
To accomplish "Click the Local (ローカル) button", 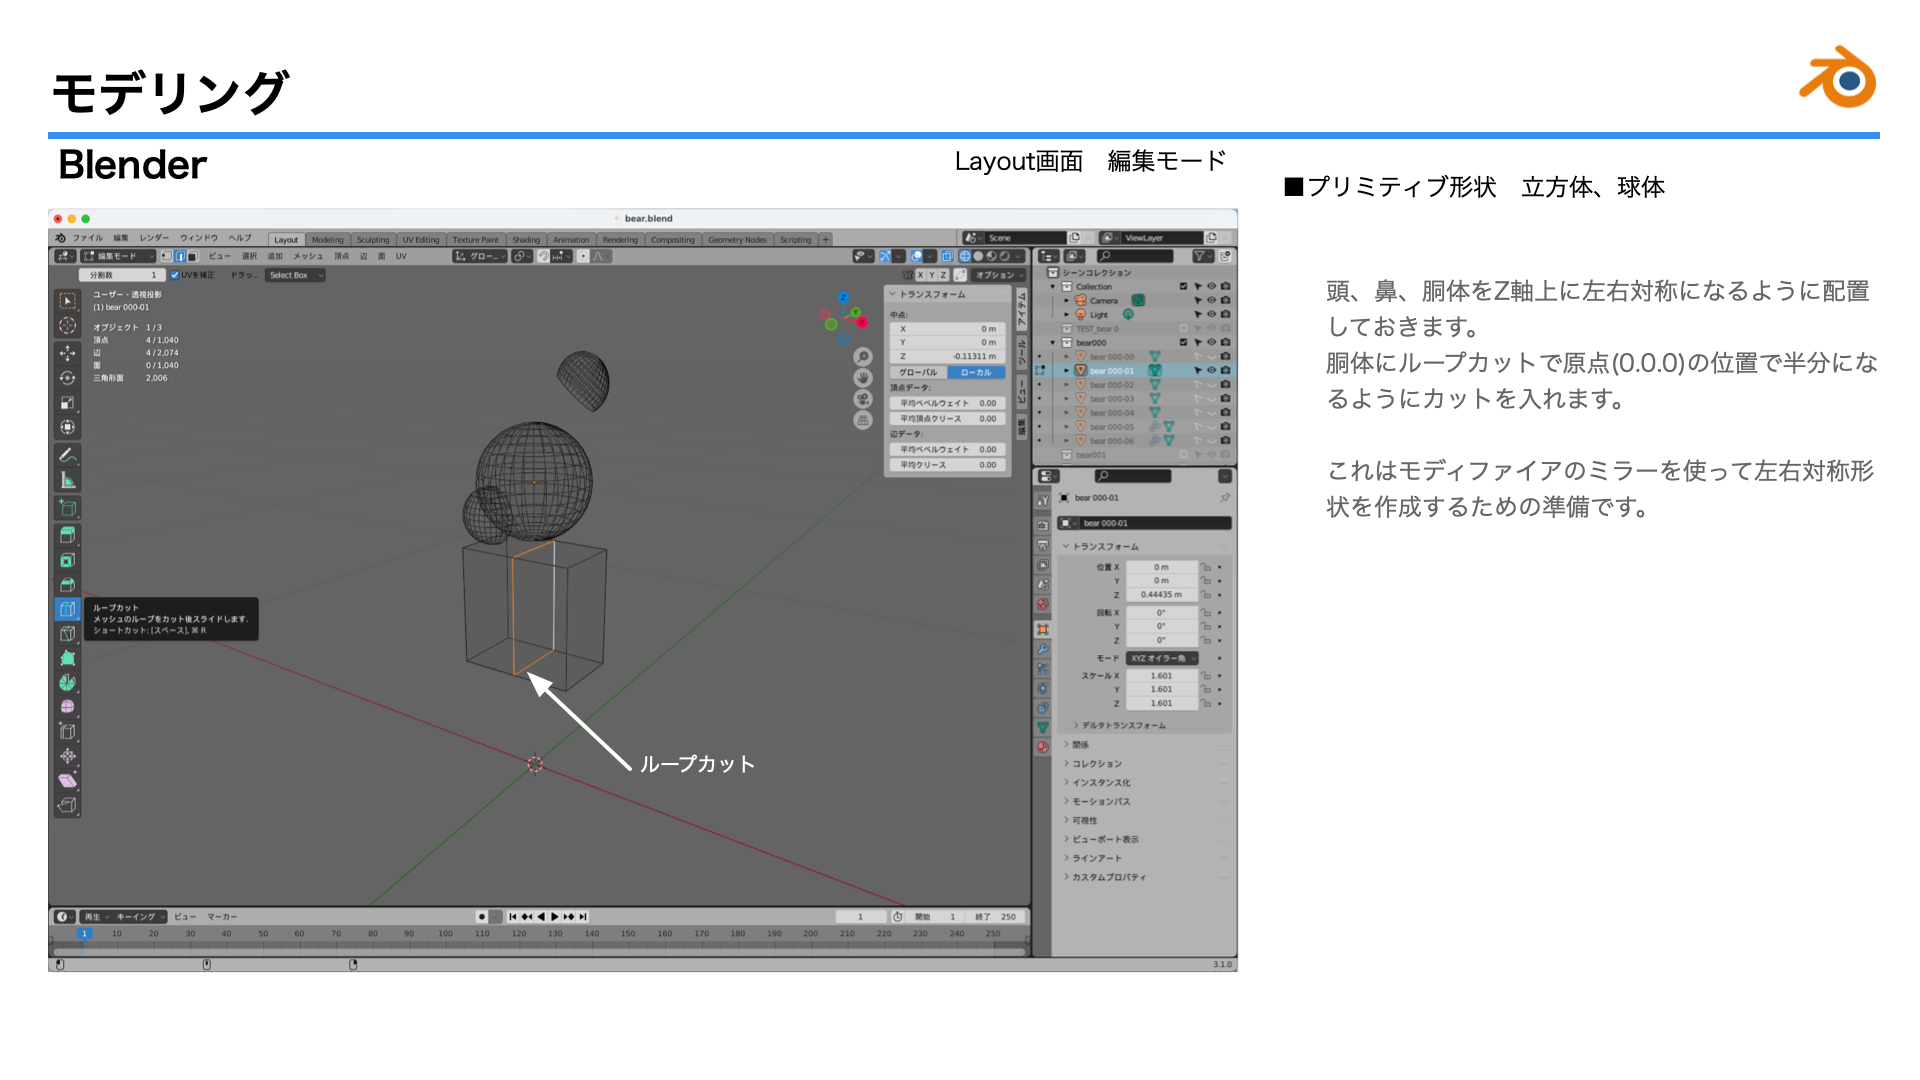I will 976,373.
